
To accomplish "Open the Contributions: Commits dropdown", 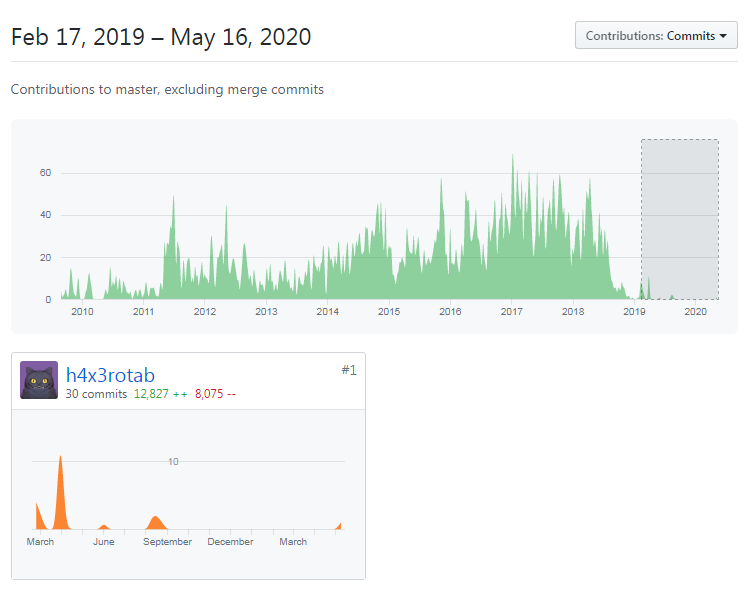I will point(656,36).
